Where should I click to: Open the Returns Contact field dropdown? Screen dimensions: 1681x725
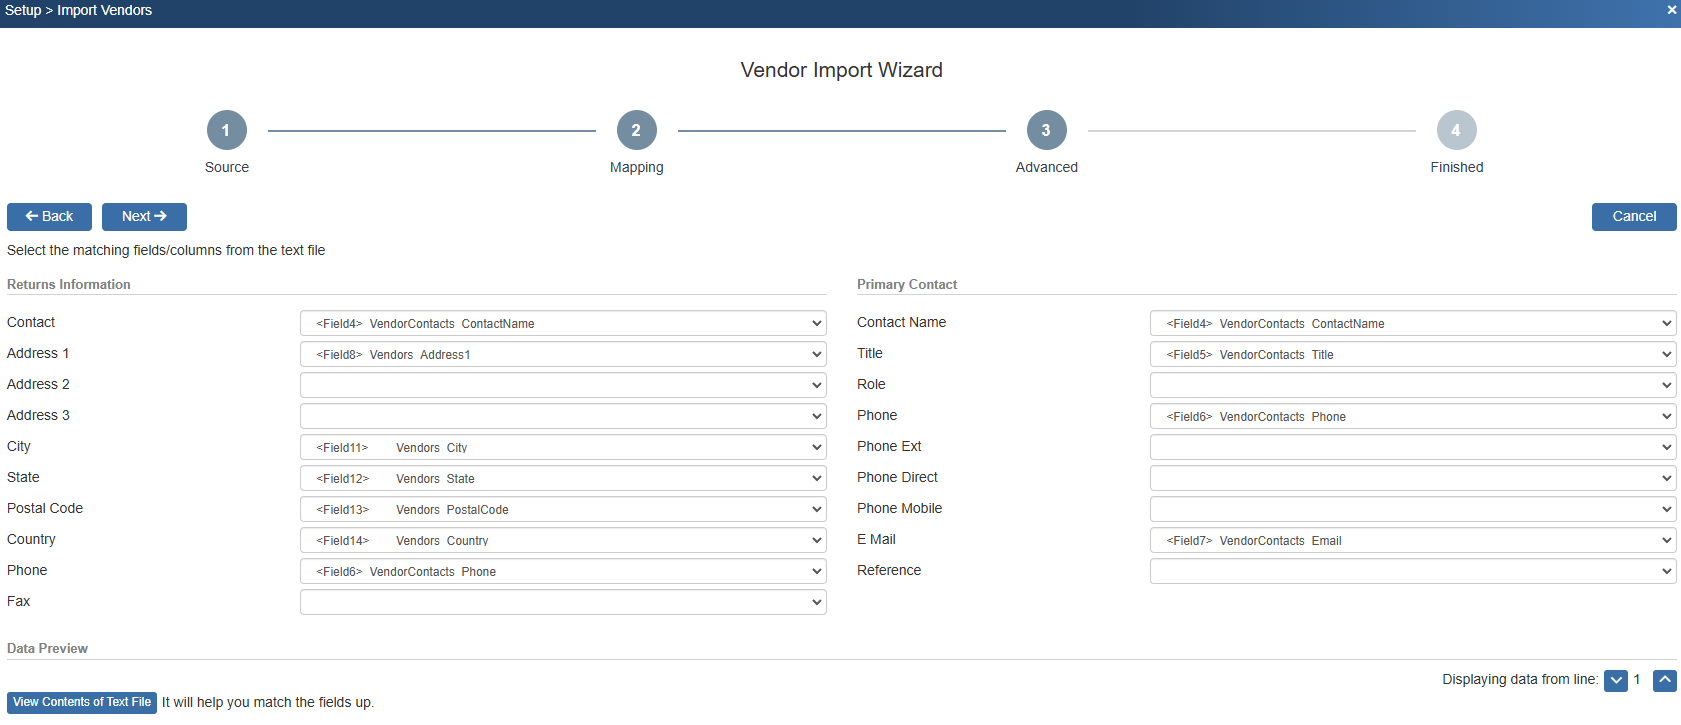563,323
